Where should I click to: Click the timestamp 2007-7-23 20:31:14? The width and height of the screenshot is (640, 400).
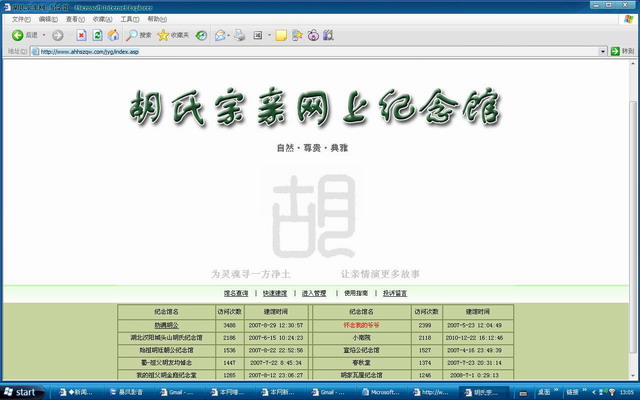(x=474, y=362)
